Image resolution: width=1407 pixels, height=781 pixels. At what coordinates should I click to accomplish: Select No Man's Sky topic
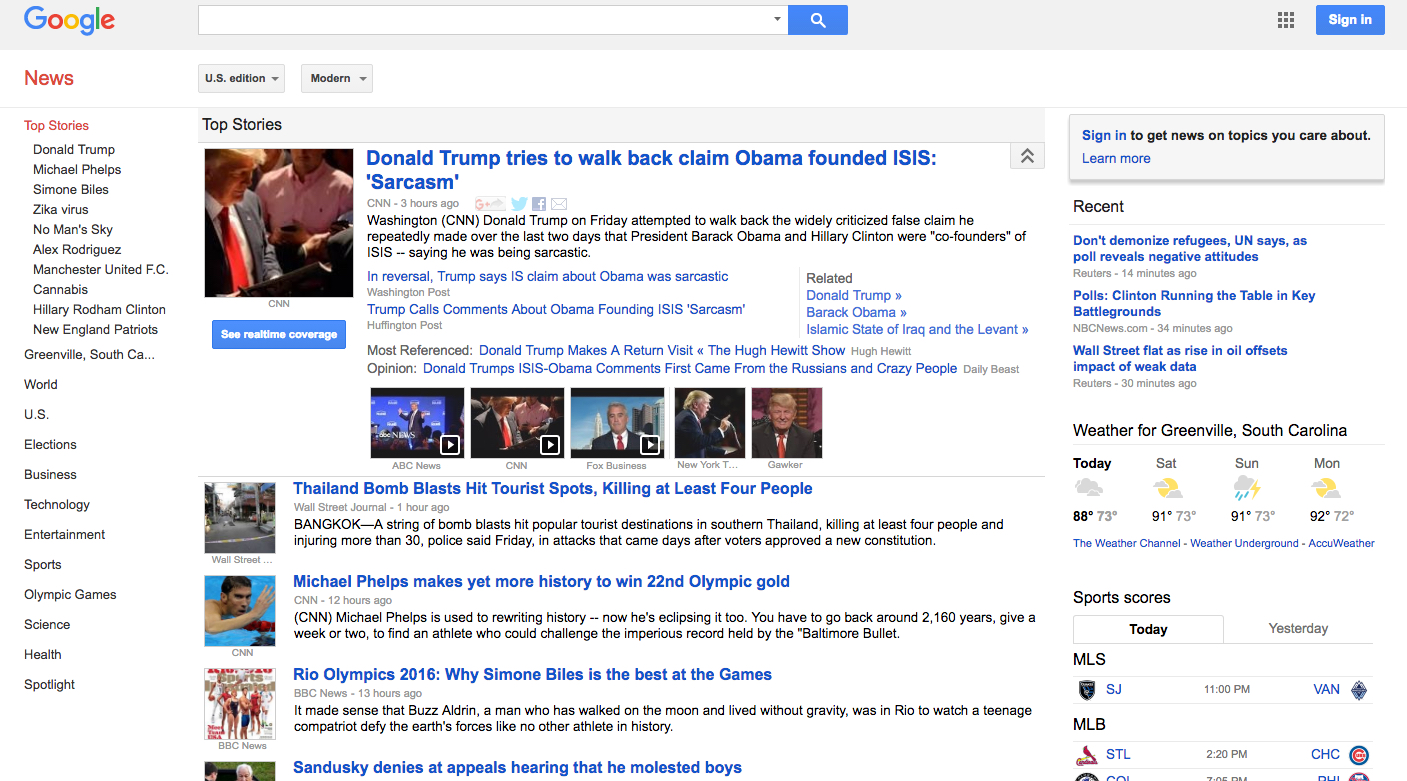click(x=73, y=229)
